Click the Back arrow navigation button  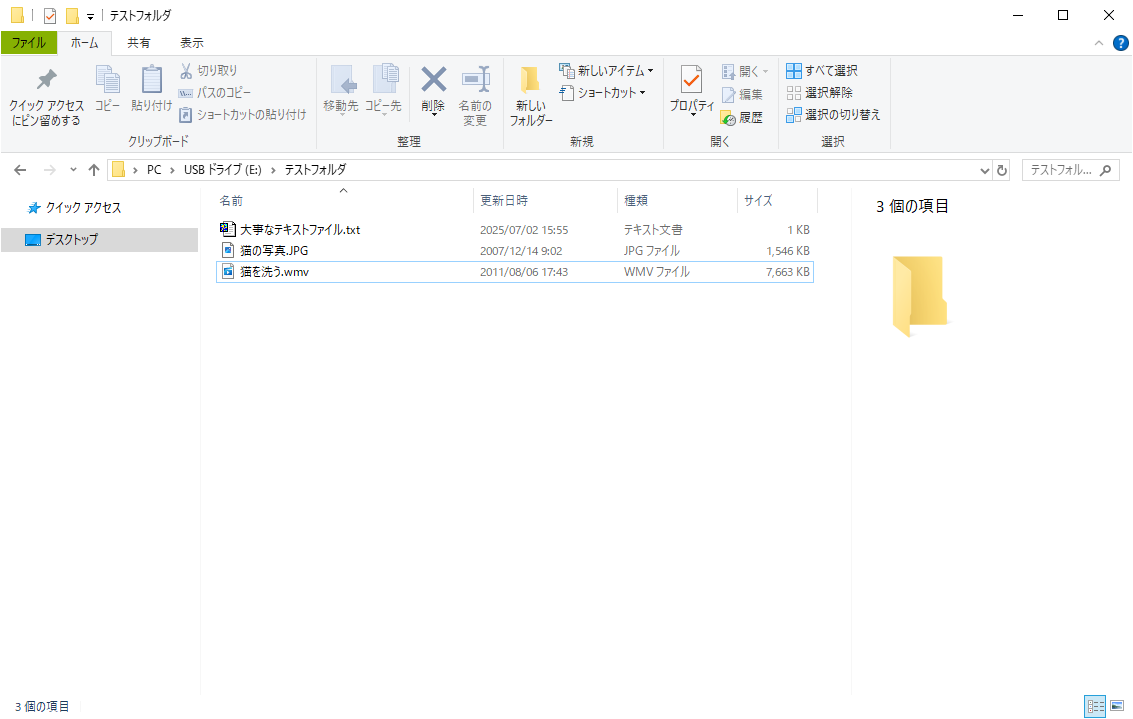click(20, 170)
